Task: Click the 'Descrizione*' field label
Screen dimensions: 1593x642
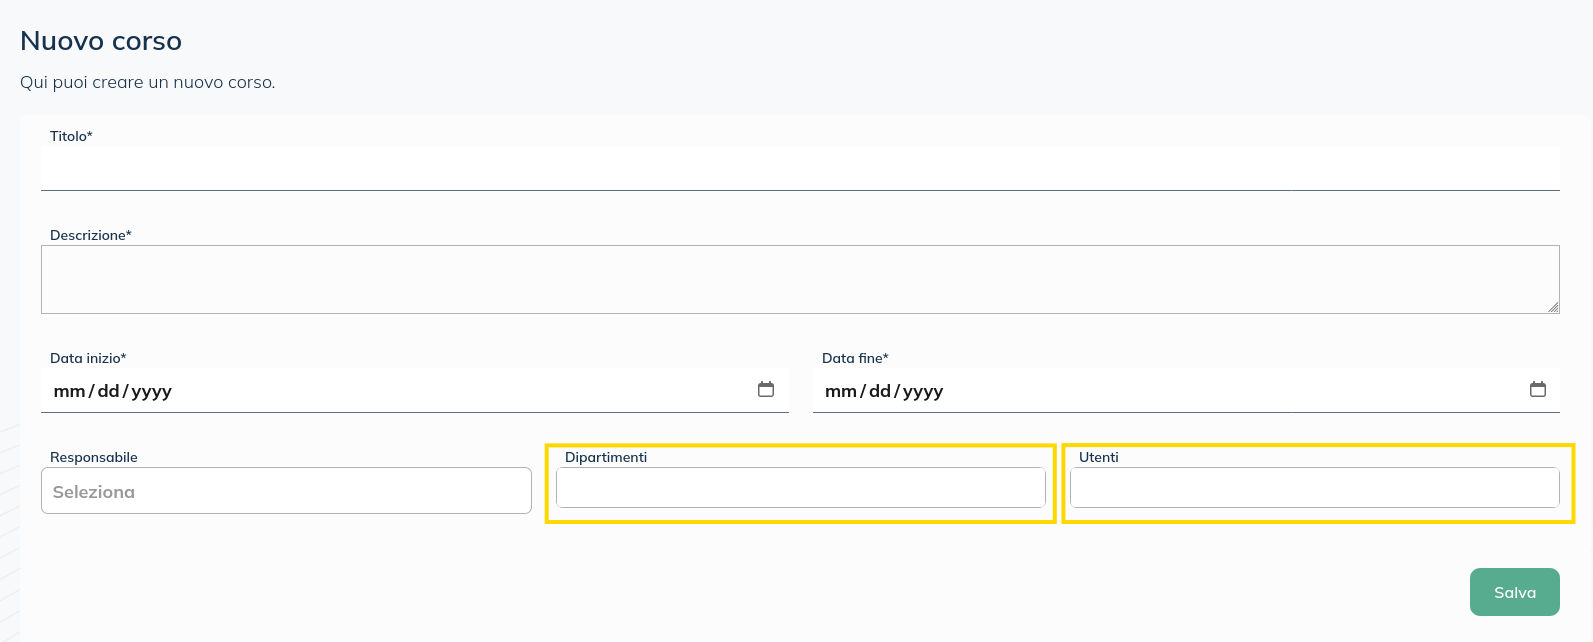Action: point(90,235)
